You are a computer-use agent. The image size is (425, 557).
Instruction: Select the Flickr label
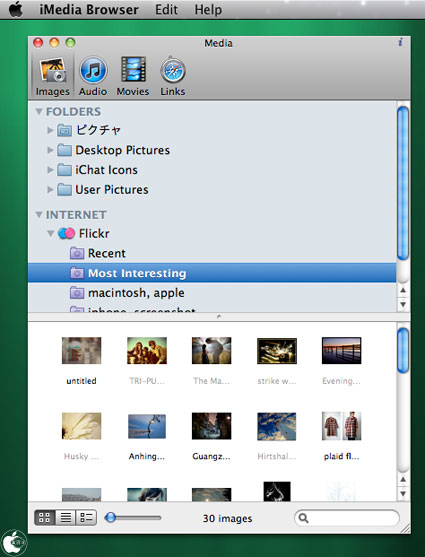(94, 233)
